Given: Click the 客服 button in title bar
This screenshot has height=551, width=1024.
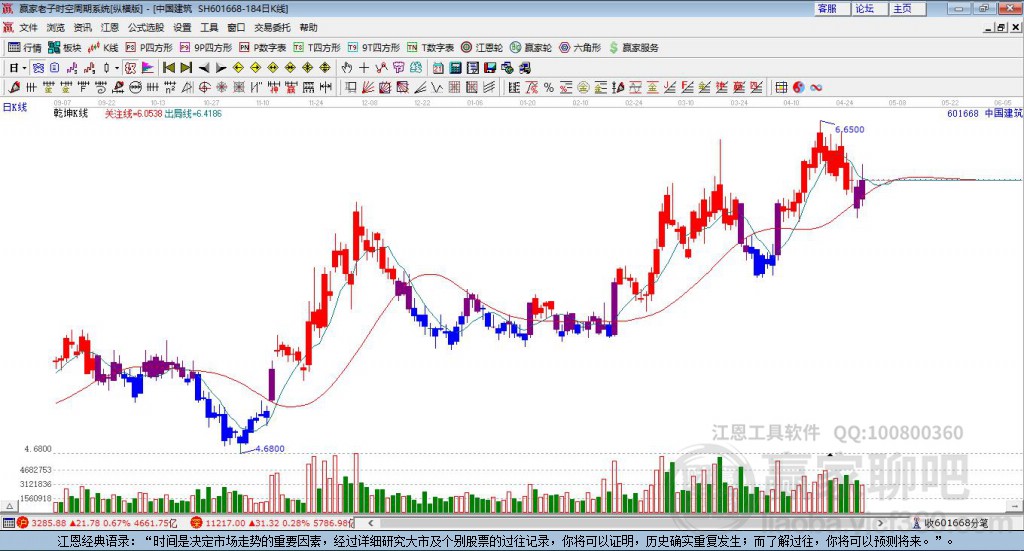Looking at the screenshot, I should pyautogui.click(x=832, y=8).
